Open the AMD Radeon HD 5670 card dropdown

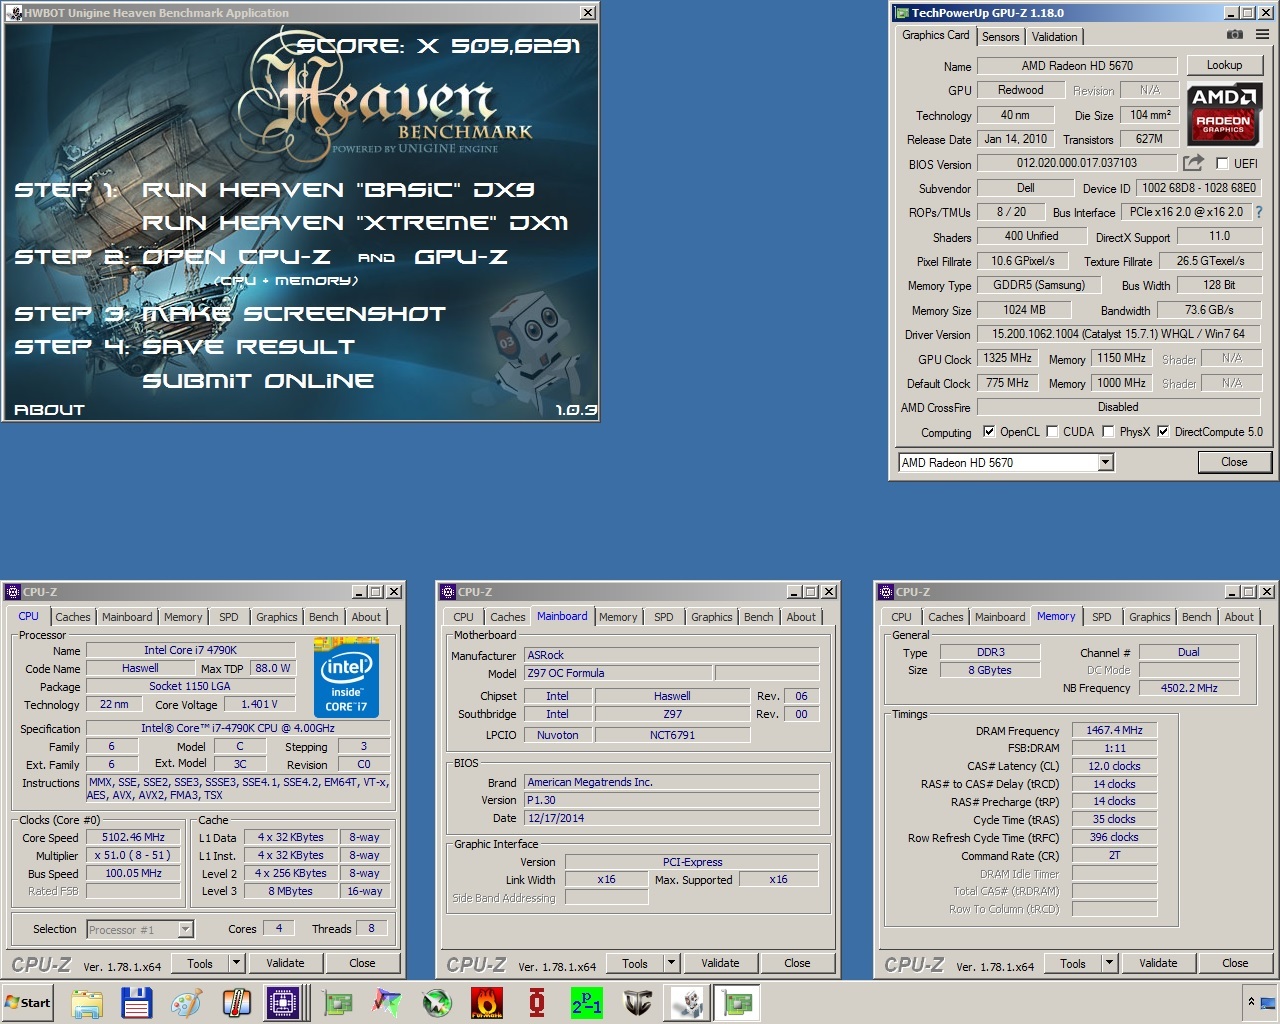click(x=1105, y=462)
